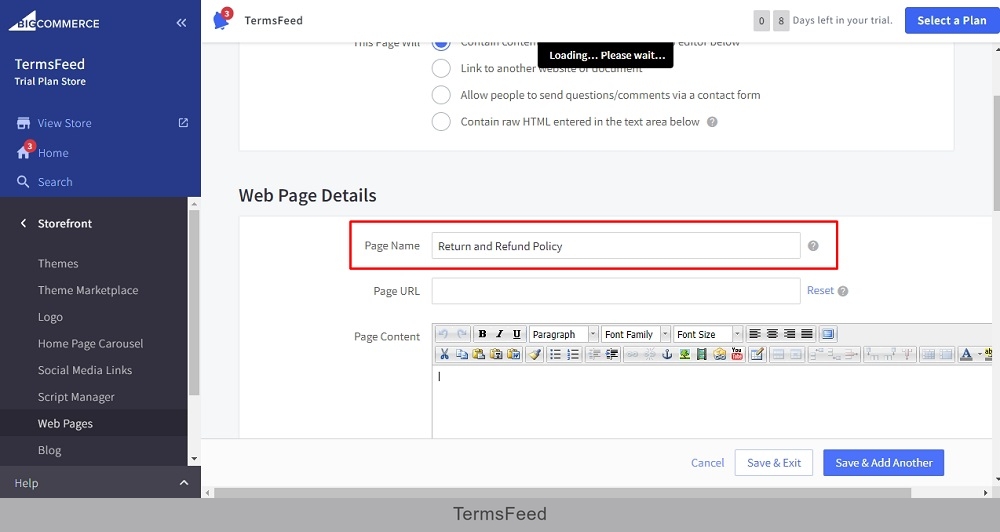Insert an image using the picture icon
The height and width of the screenshot is (532, 1000).
click(685, 354)
